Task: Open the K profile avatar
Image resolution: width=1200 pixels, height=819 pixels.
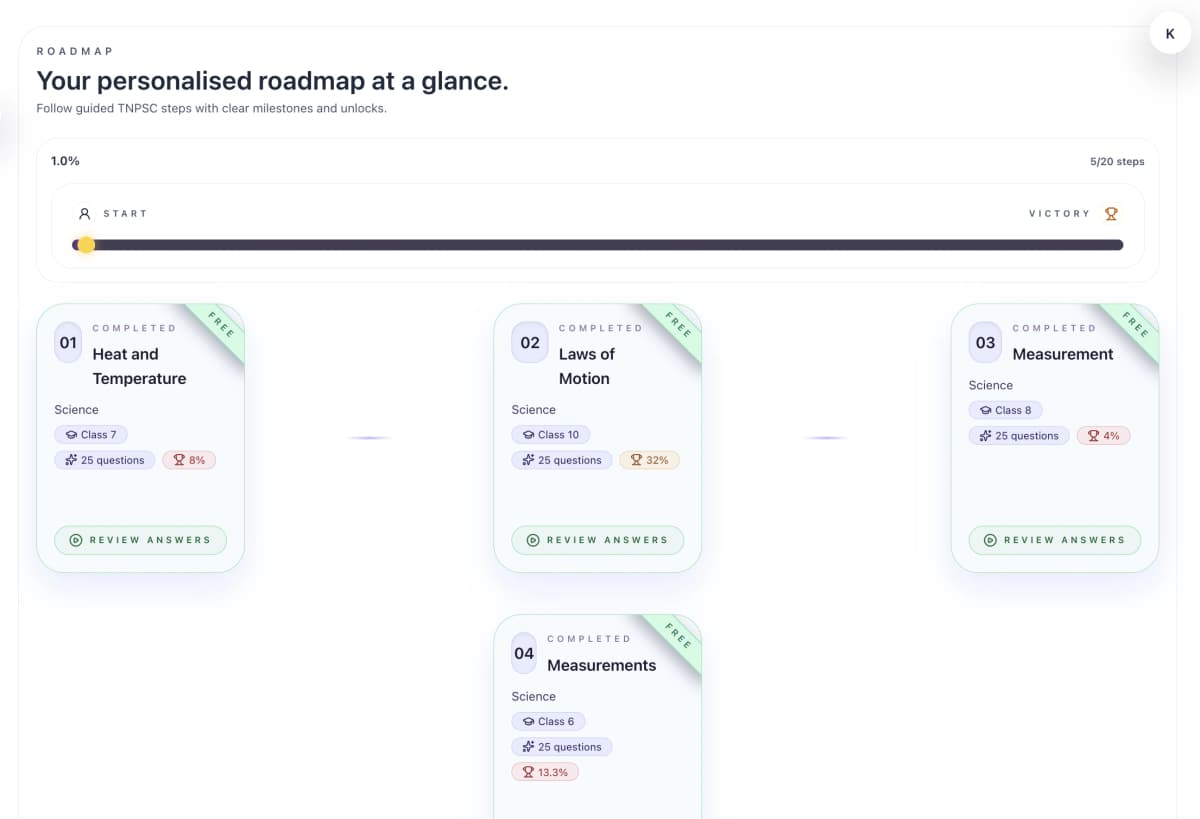Action: click(1169, 32)
